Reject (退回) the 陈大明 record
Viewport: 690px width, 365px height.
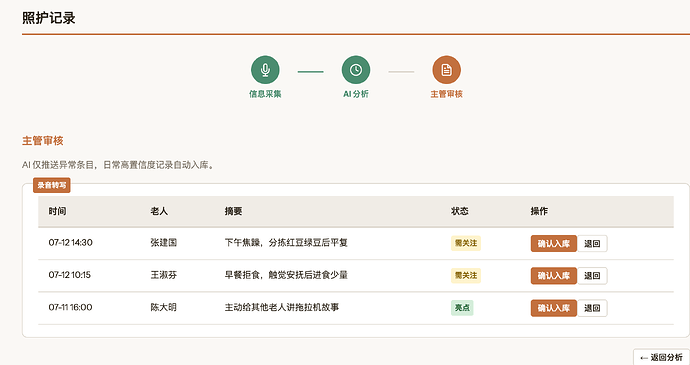point(592,308)
